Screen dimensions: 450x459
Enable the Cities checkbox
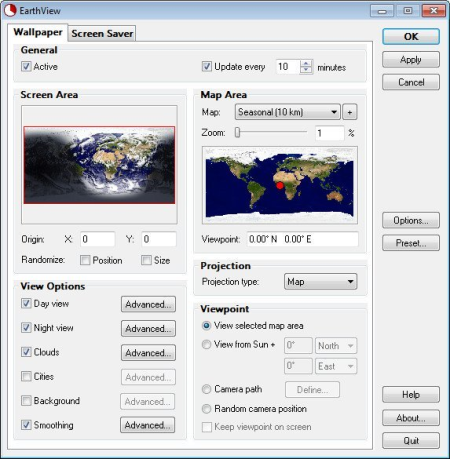[26, 376]
